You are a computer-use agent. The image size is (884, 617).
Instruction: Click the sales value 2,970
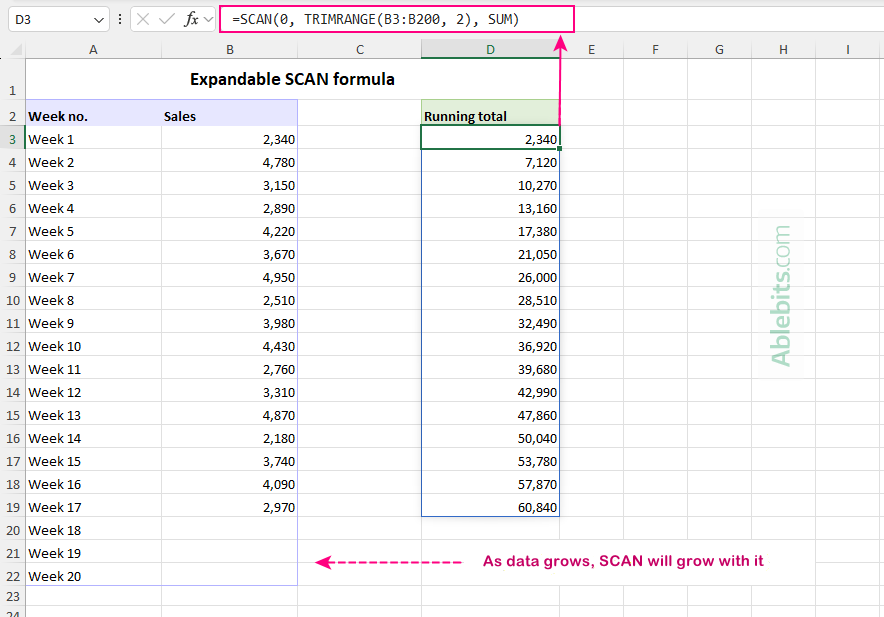click(x=229, y=507)
